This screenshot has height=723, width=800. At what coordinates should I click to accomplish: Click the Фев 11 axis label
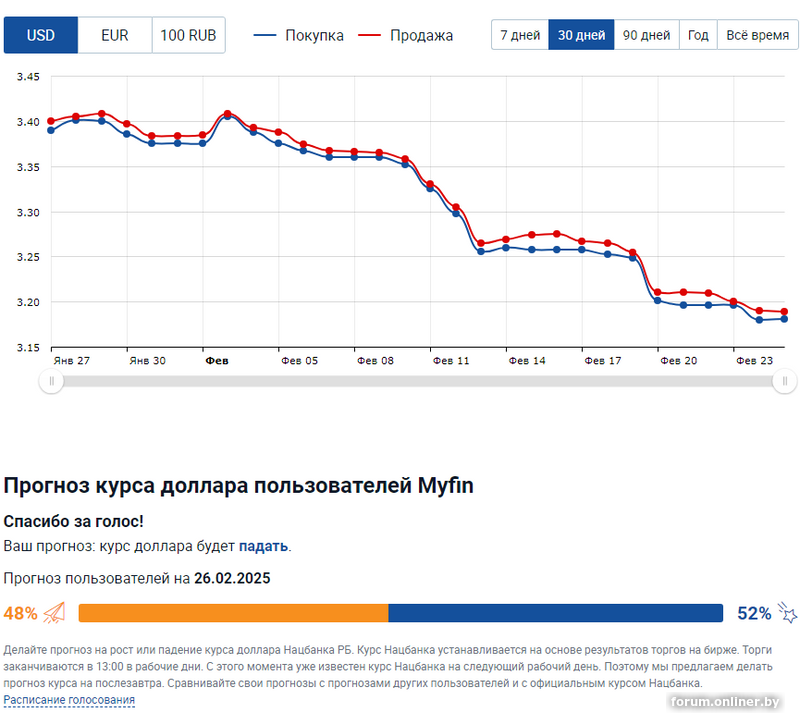(x=451, y=361)
